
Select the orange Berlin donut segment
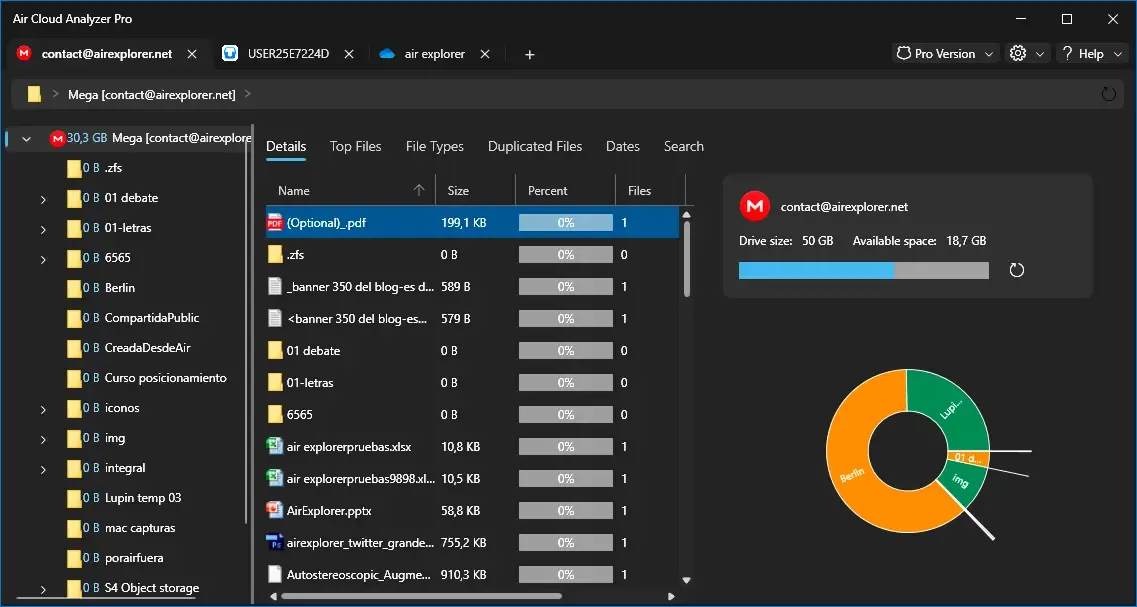852,476
